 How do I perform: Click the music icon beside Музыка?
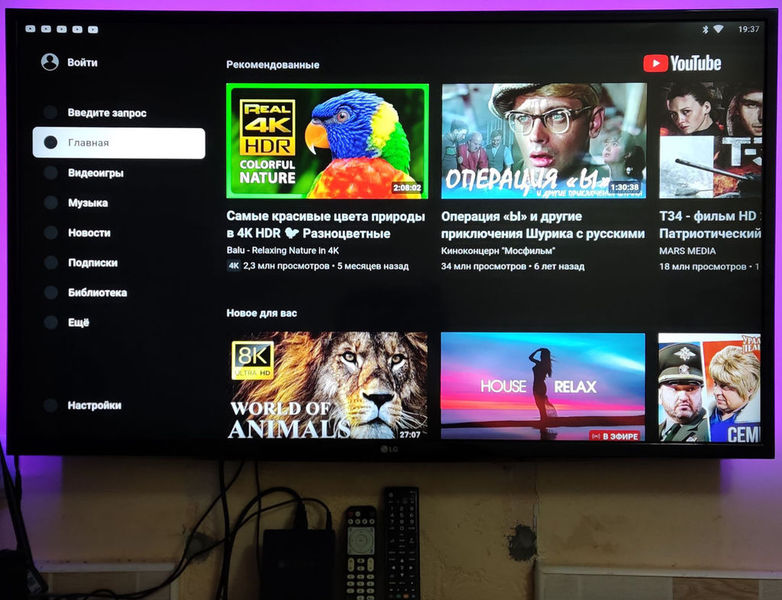tap(50, 203)
